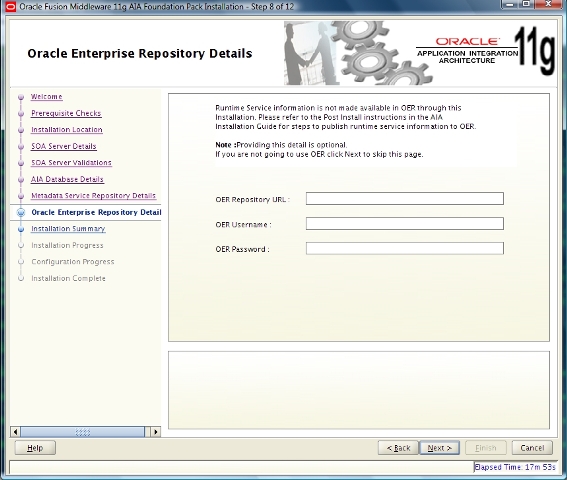
Task: Jump to SOA Server Validations step
Action: pyautogui.click(x=71, y=162)
